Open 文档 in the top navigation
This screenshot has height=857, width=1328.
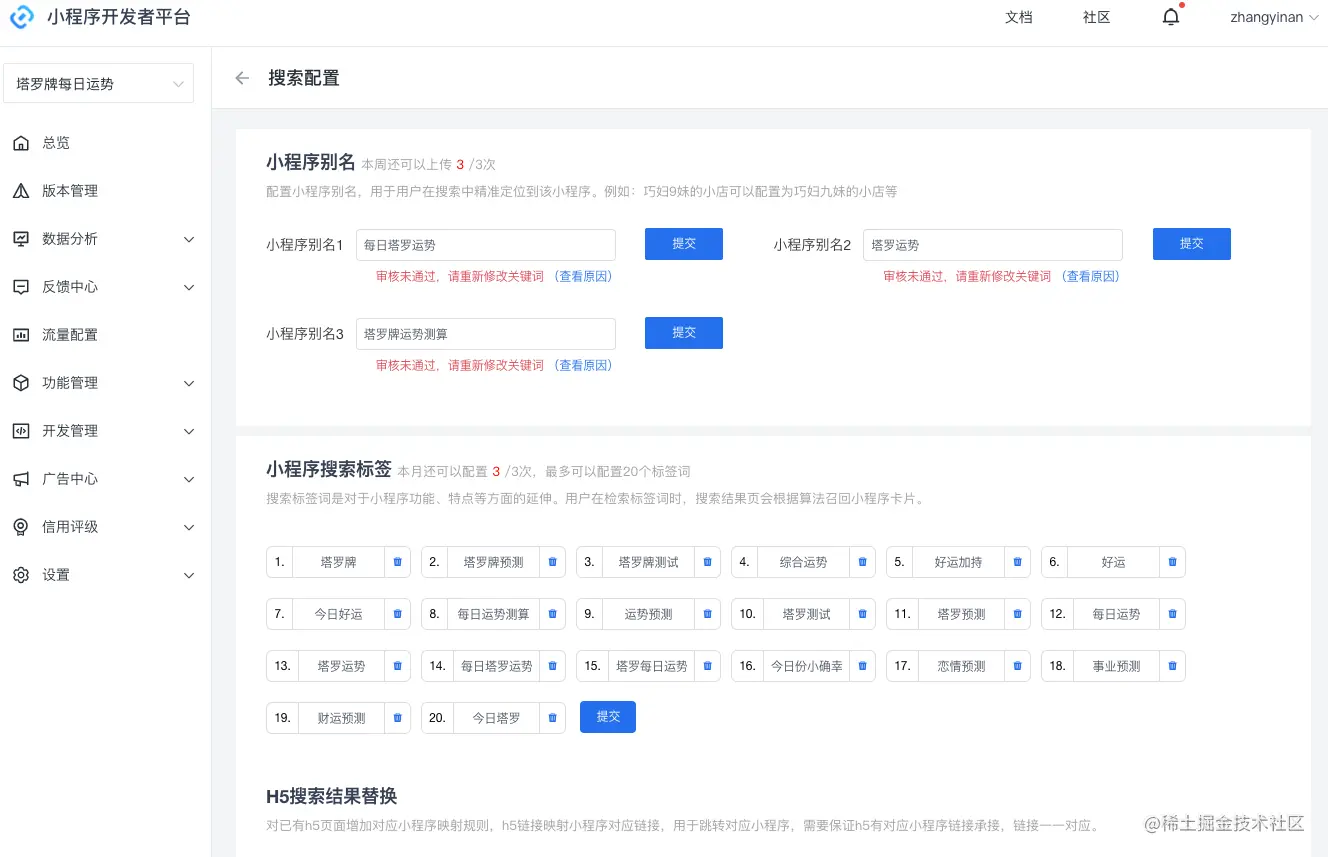click(x=1019, y=17)
